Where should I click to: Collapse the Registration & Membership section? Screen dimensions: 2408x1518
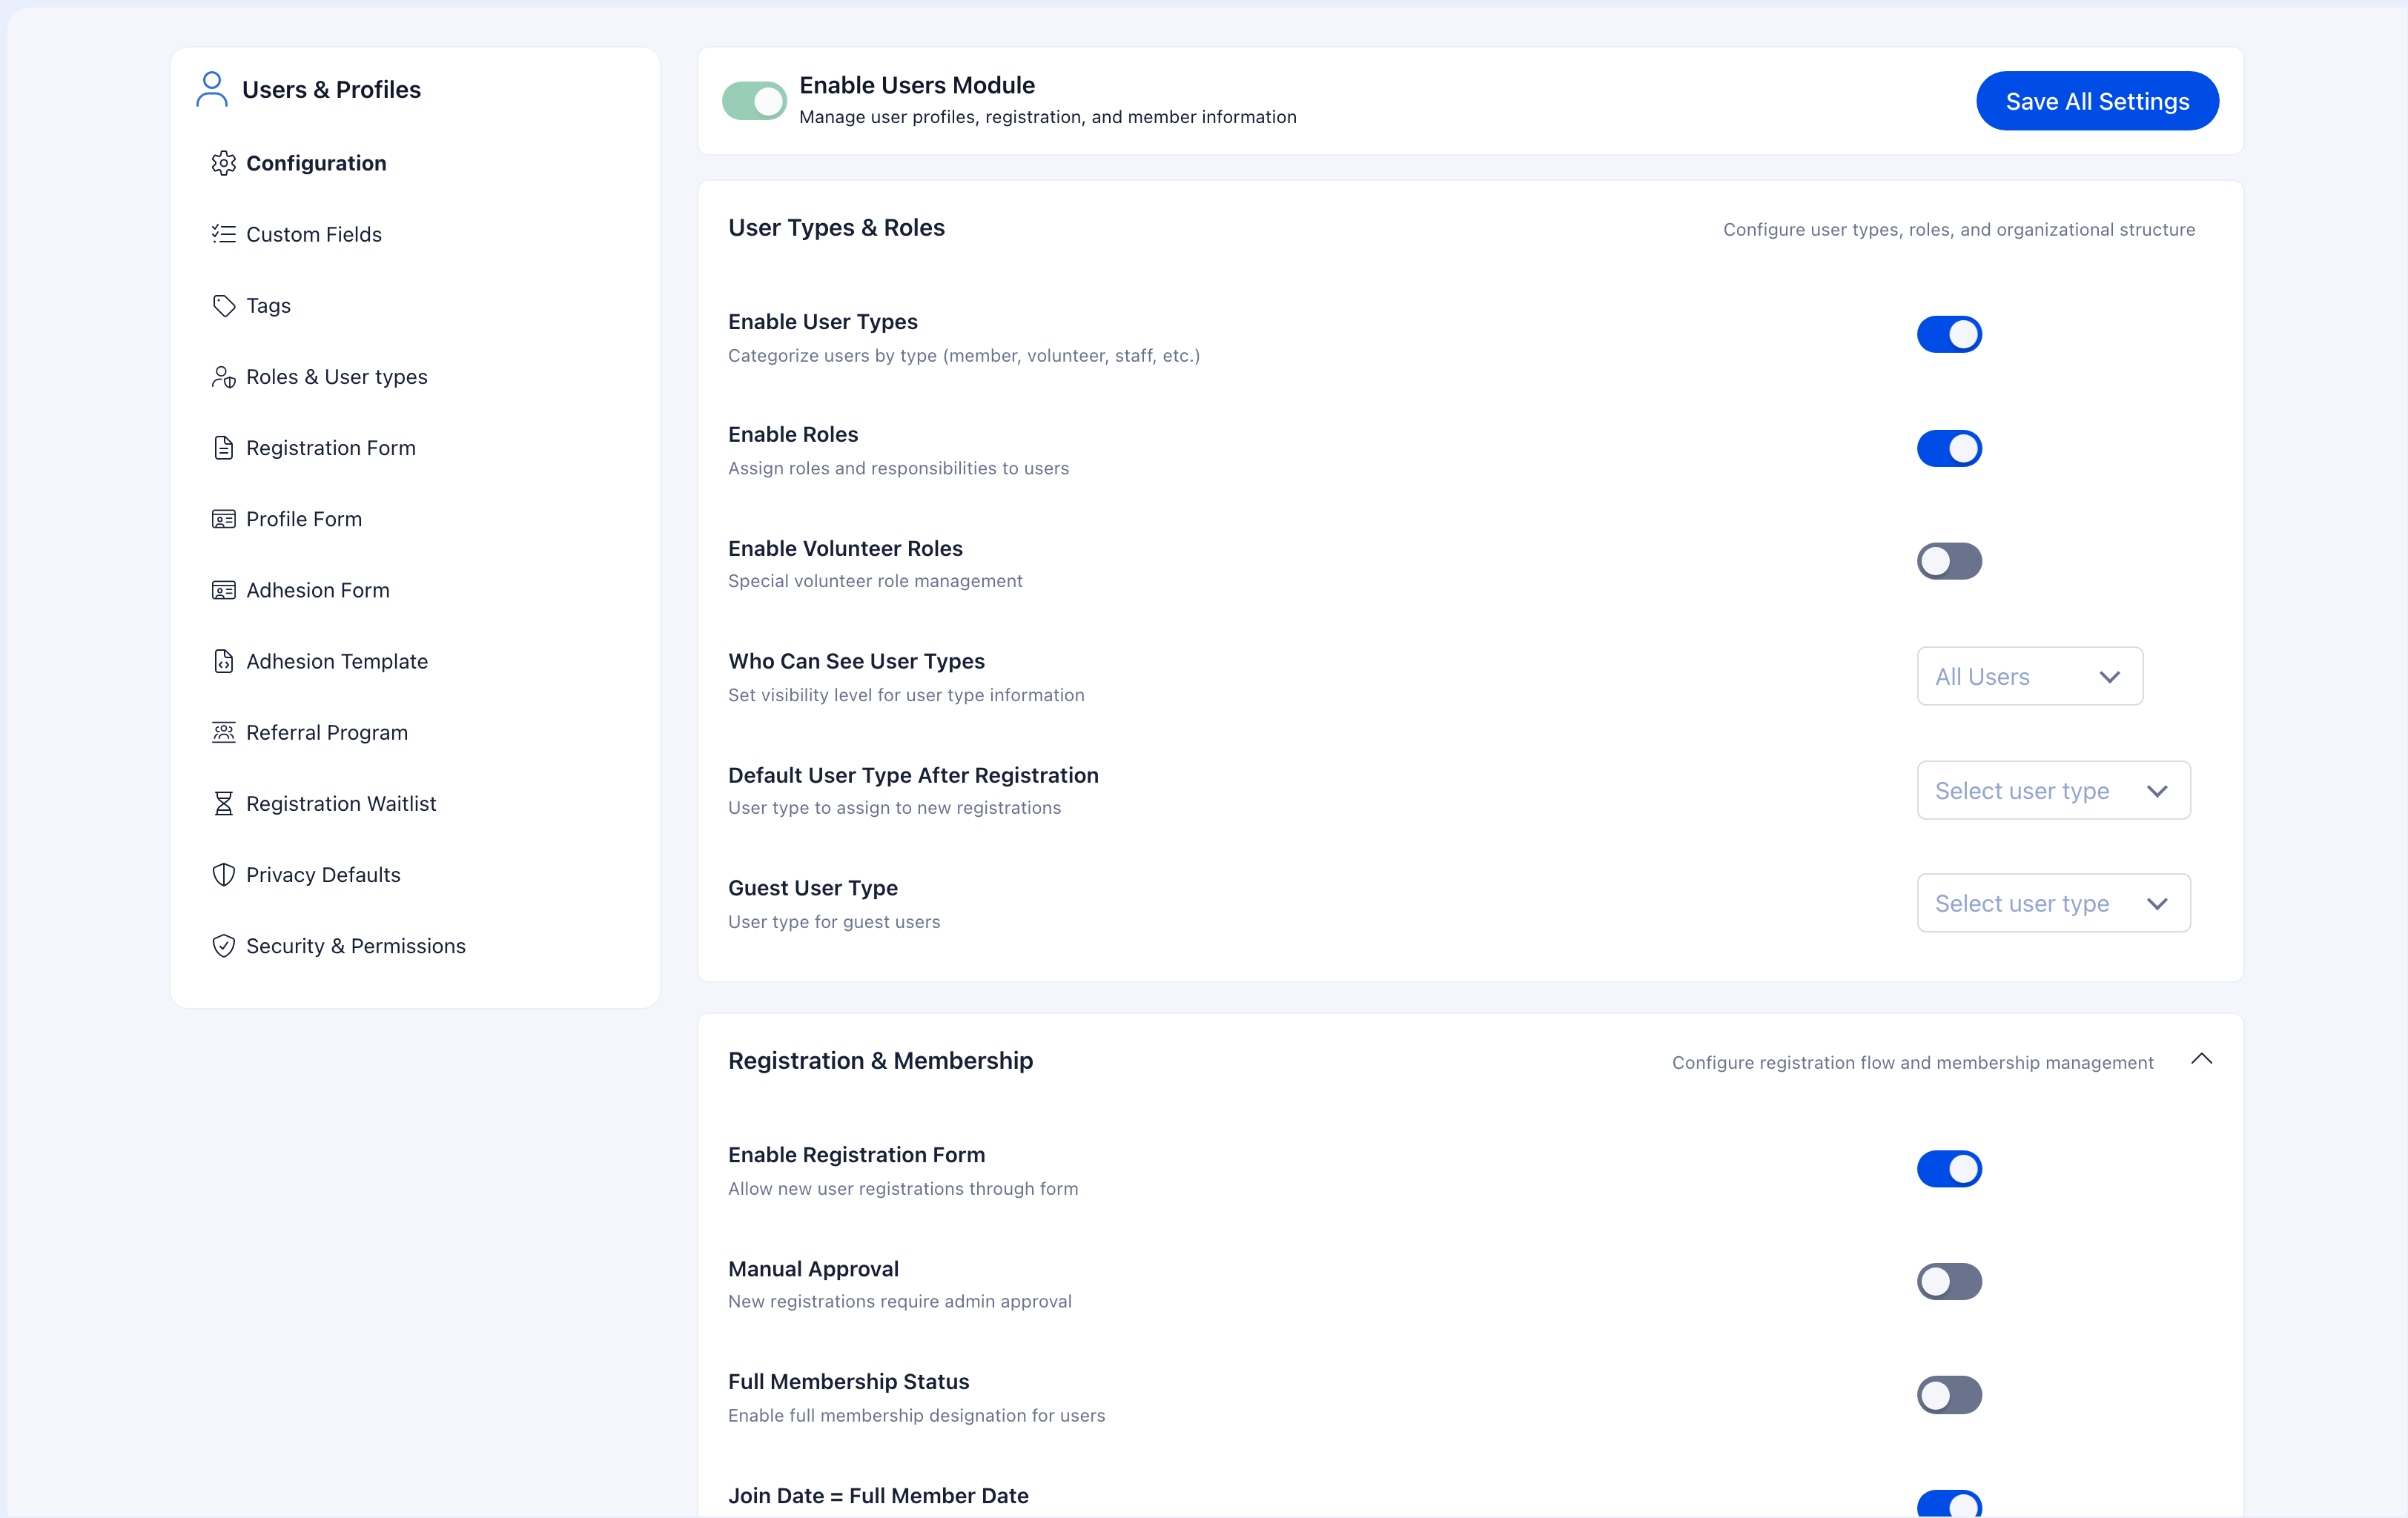(x=2203, y=1059)
